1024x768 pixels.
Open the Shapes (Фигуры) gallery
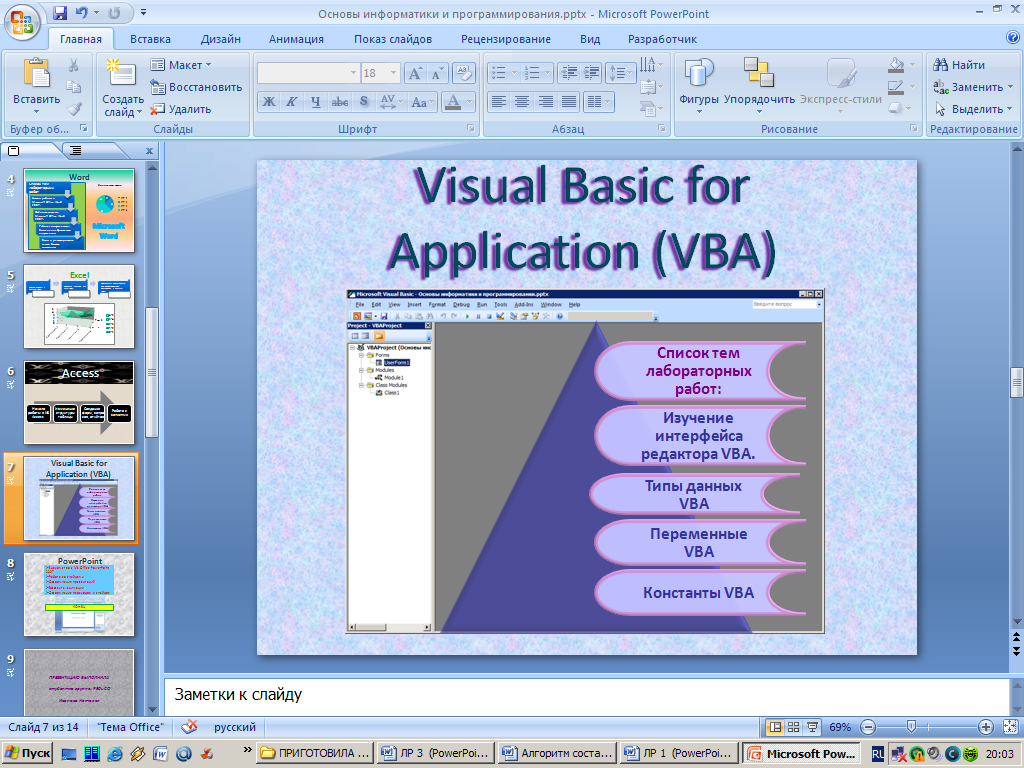[x=699, y=85]
